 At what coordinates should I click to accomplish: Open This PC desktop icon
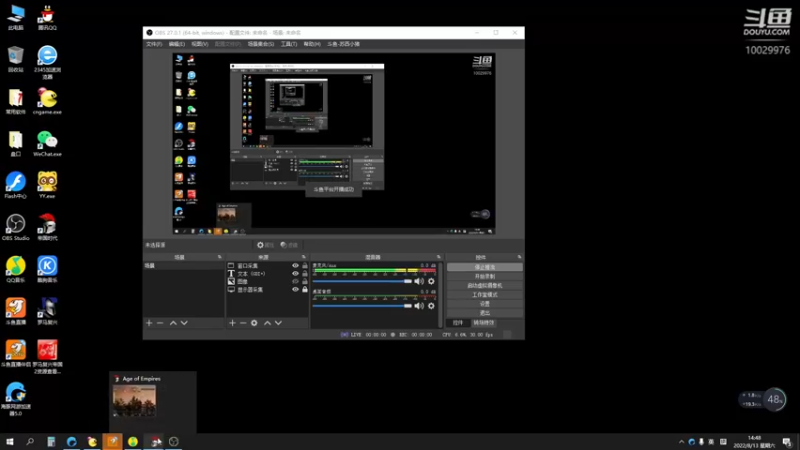(x=16, y=17)
